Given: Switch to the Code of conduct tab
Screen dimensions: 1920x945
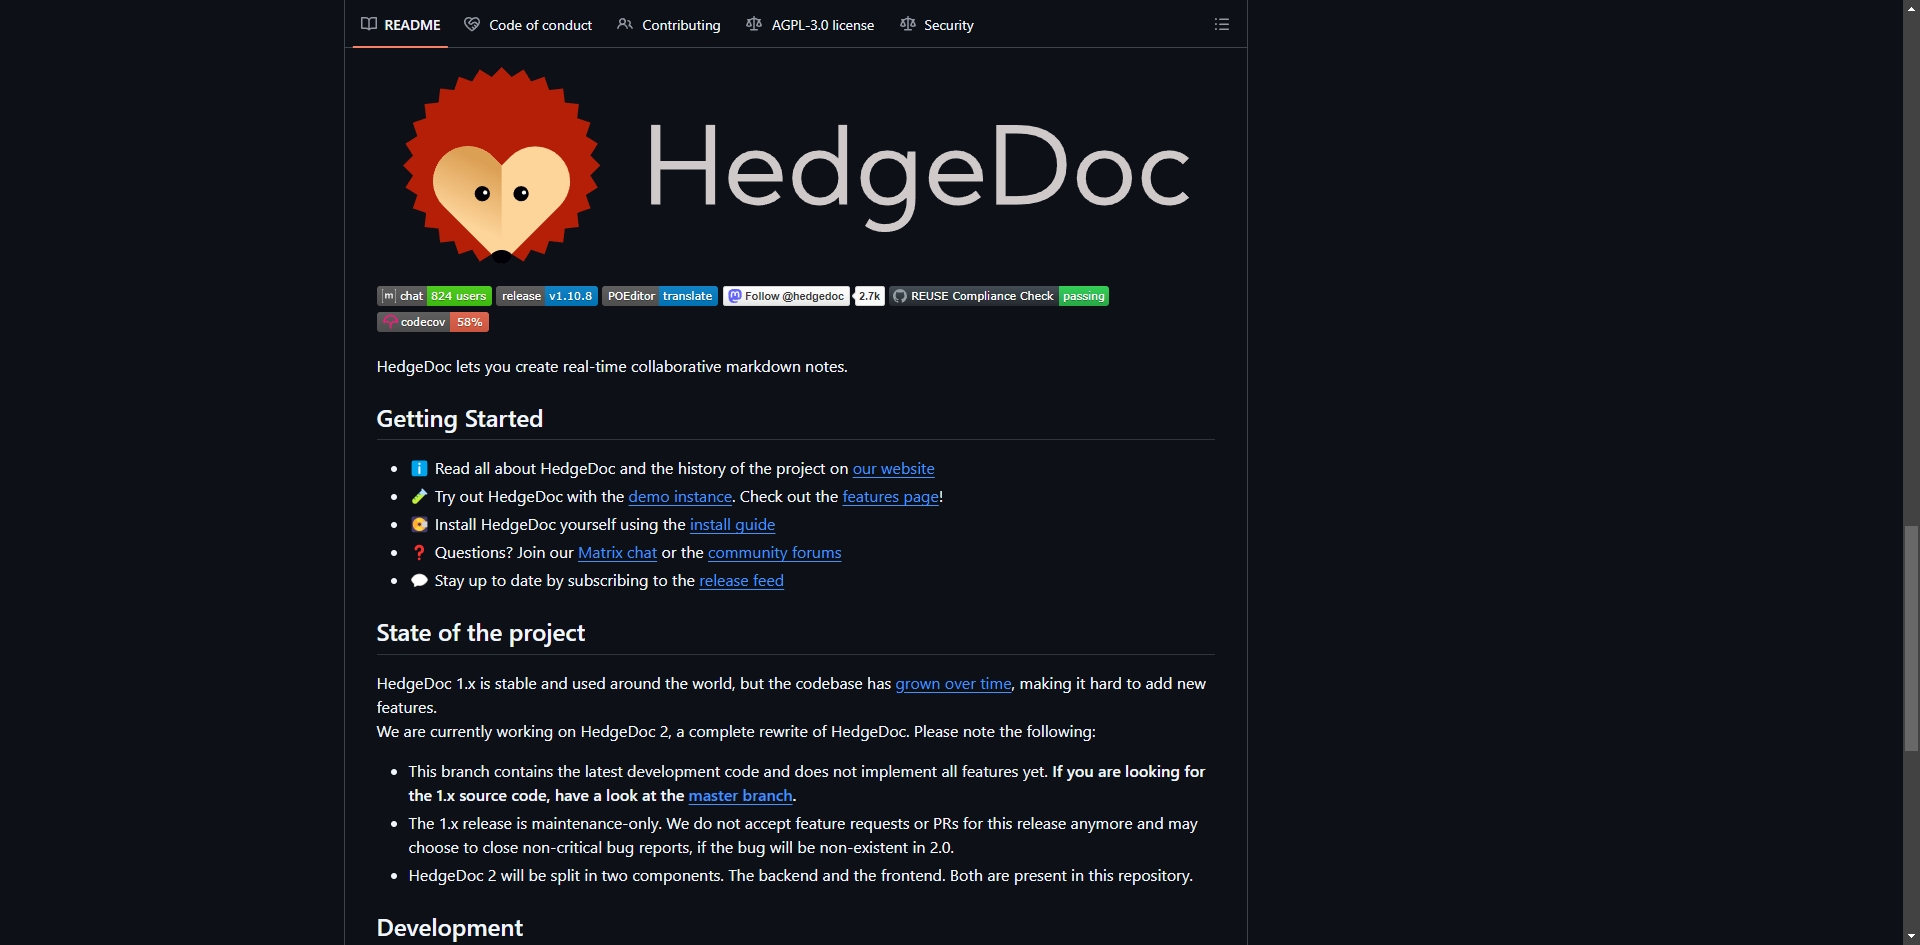Looking at the screenshot, I should click(528, 25).
